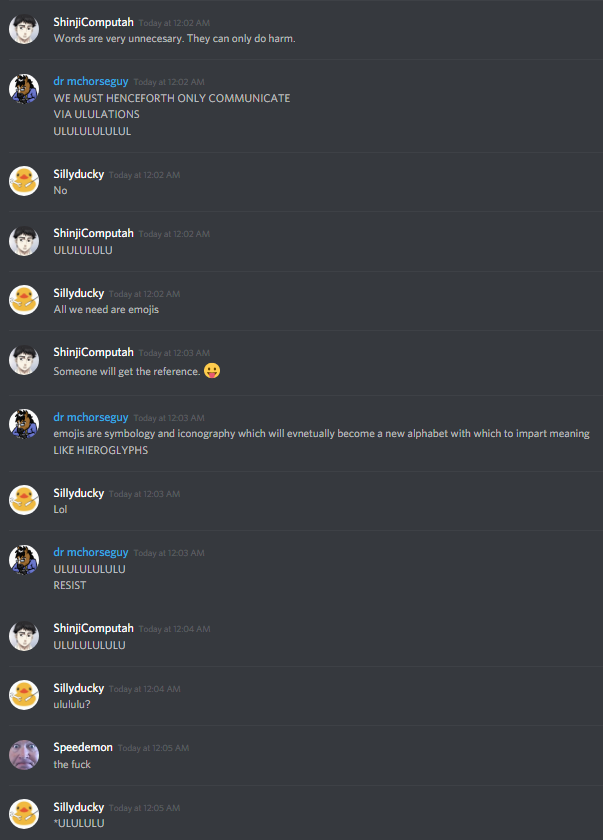603x840 pixels.
Task: Click Sillyducky's avatar next to "All we need are emojis"
Action: (x=24, y=300)
